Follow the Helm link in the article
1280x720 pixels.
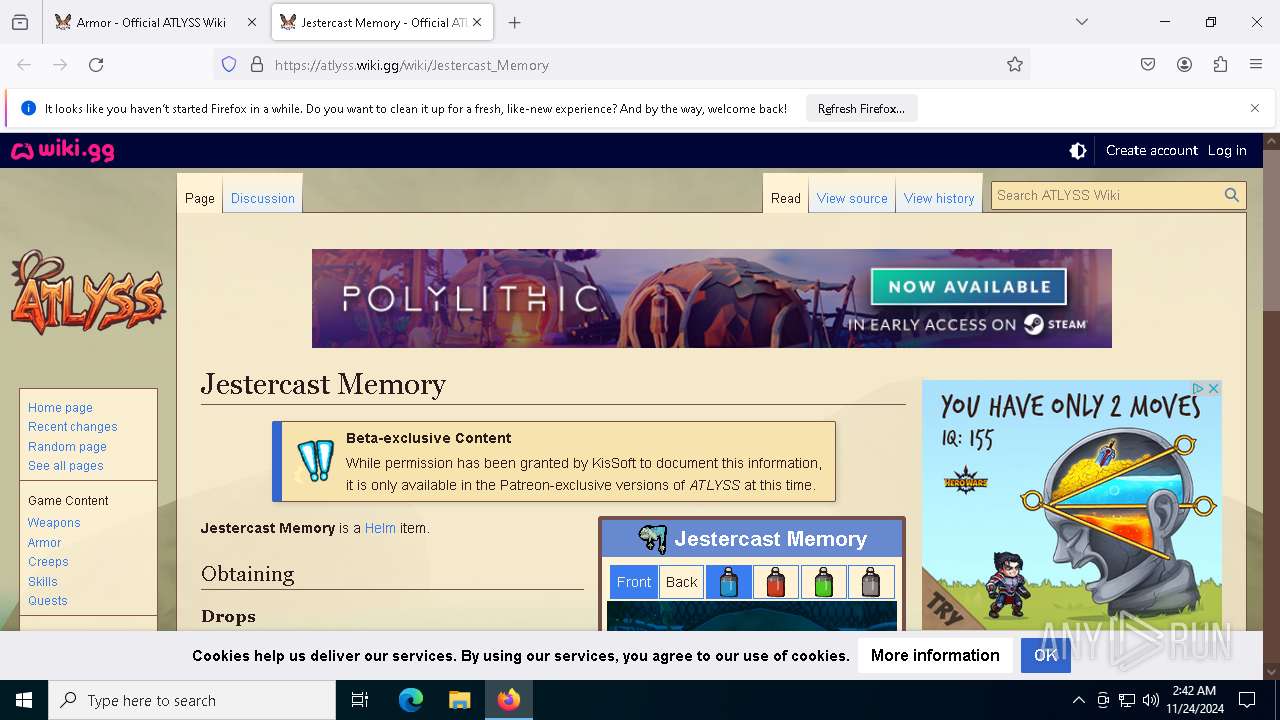(380, 528)
